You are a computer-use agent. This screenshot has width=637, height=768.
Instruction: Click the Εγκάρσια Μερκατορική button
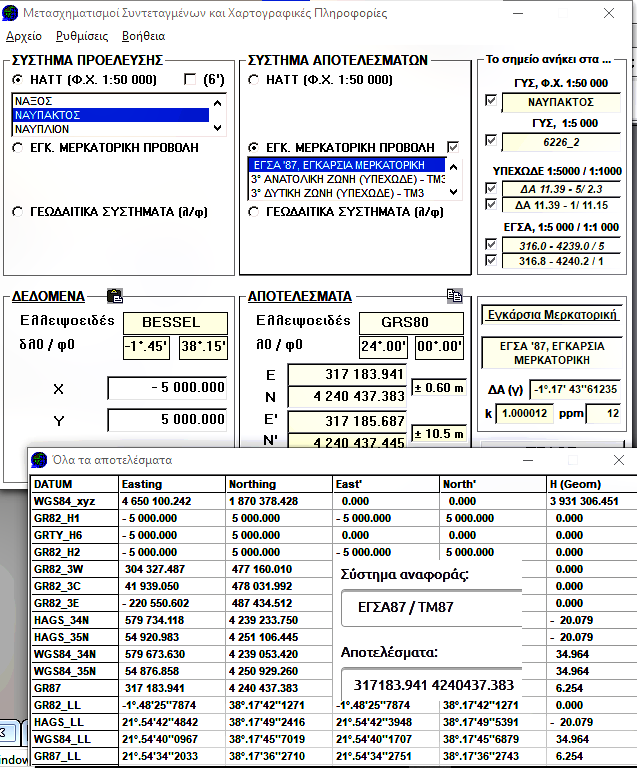click(552, 315)
